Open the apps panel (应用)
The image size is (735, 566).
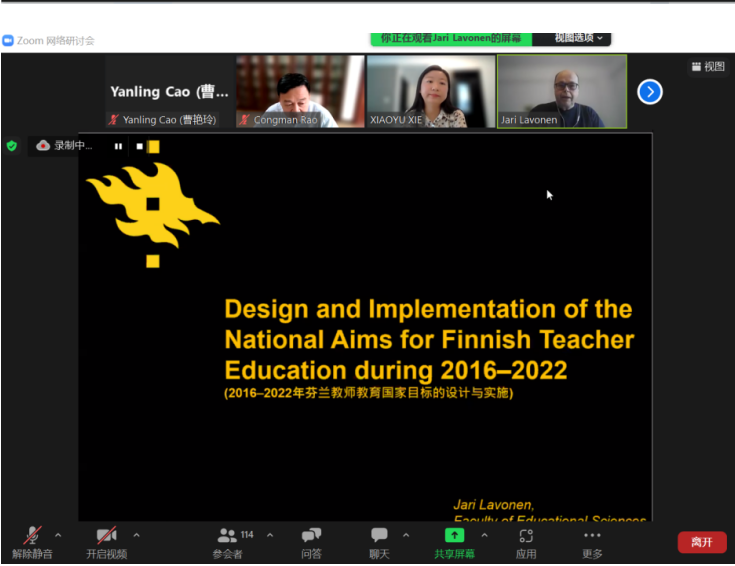526,536
